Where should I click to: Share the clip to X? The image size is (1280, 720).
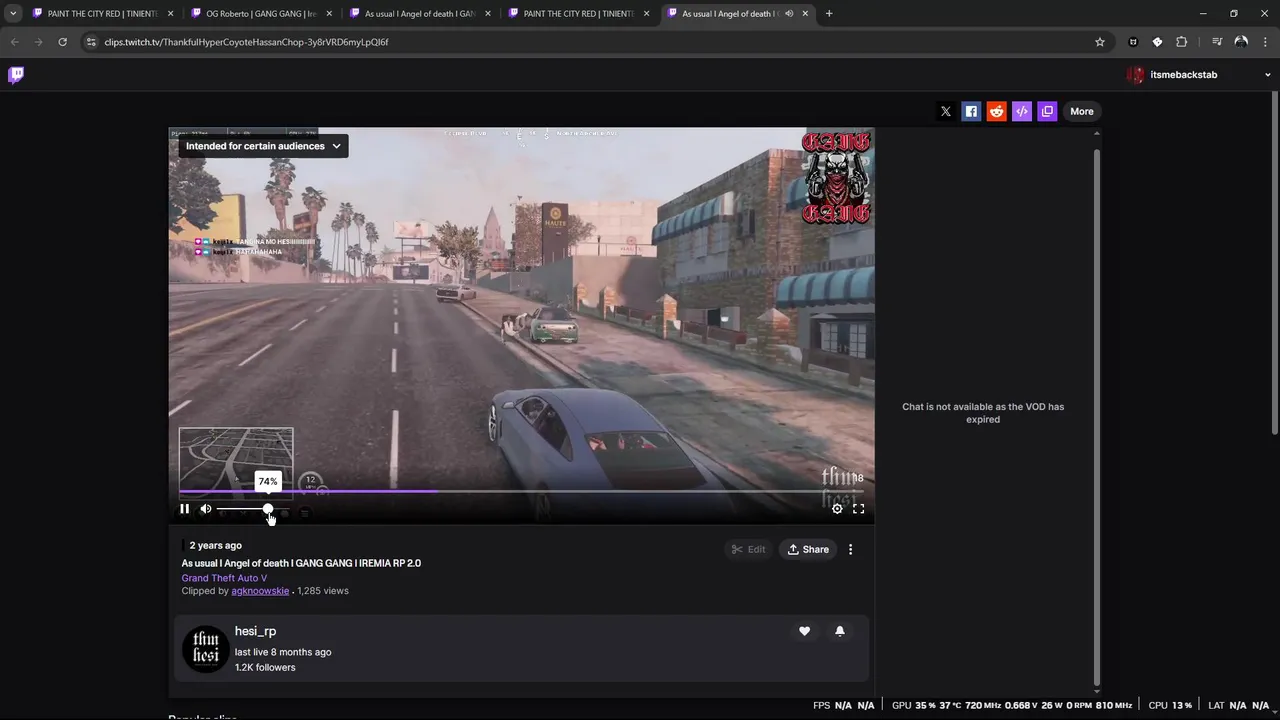(x=945, y=111)
